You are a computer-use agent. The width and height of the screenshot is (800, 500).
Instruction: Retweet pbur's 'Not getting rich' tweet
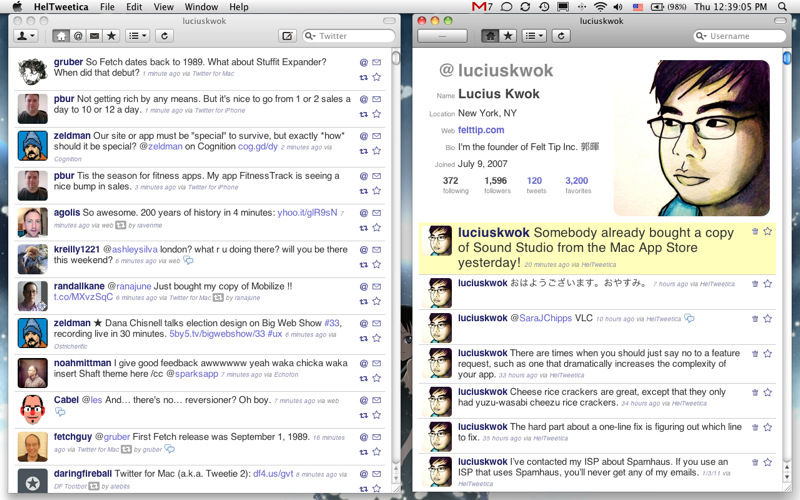(x=364, y=114)
